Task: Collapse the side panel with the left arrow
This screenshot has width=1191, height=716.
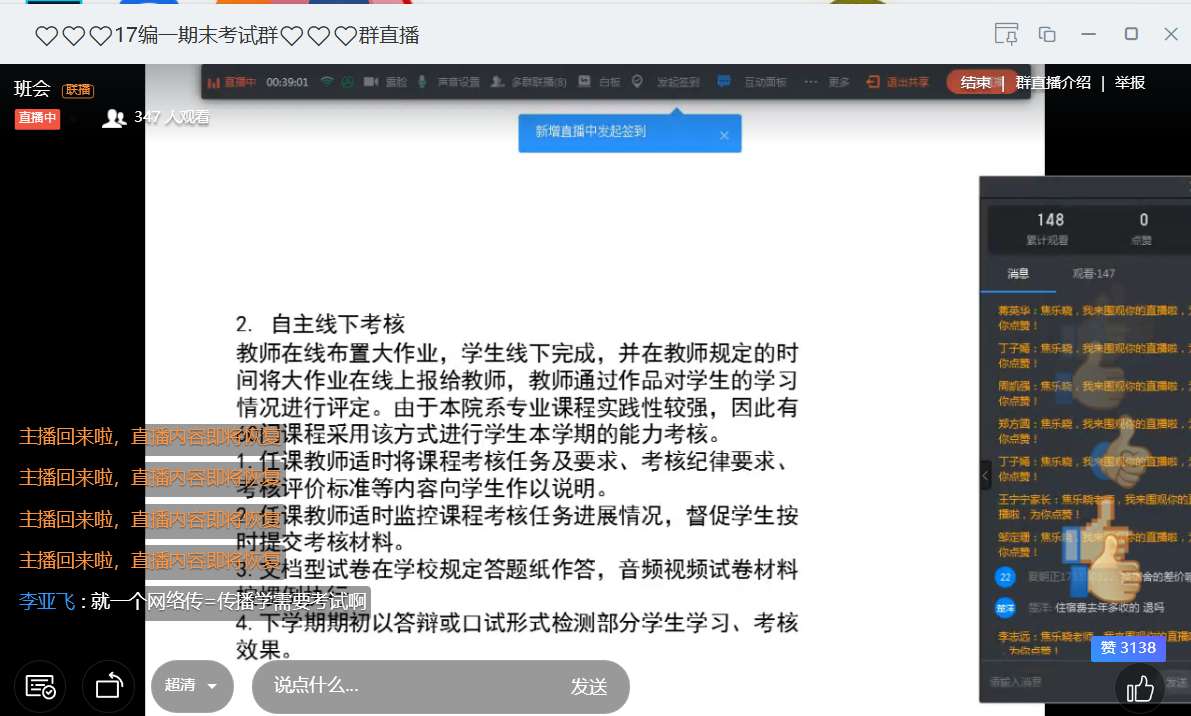Action: [985, 474]
